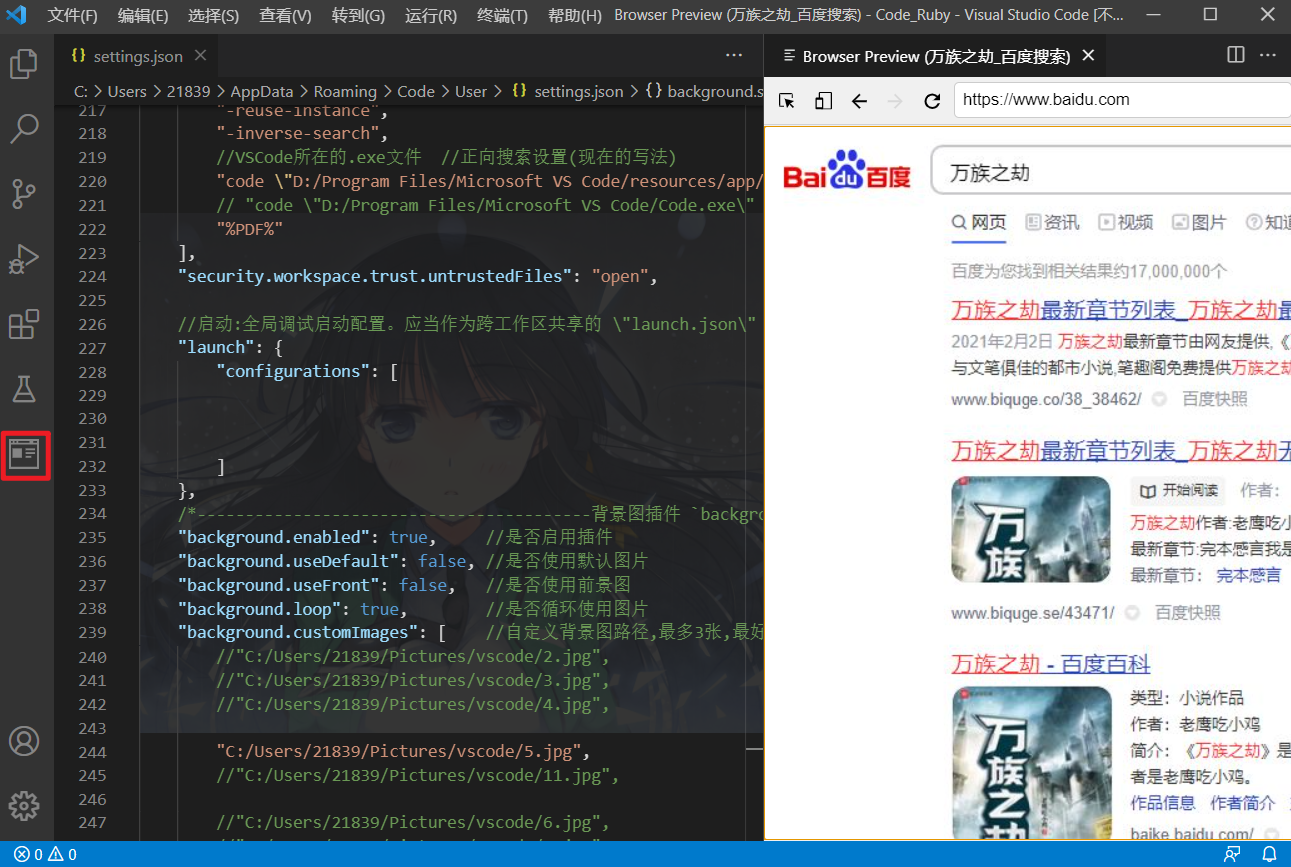This screenshot has height=867, width=1291.
Task: Go back in Browser Preview
Action: 859,100
